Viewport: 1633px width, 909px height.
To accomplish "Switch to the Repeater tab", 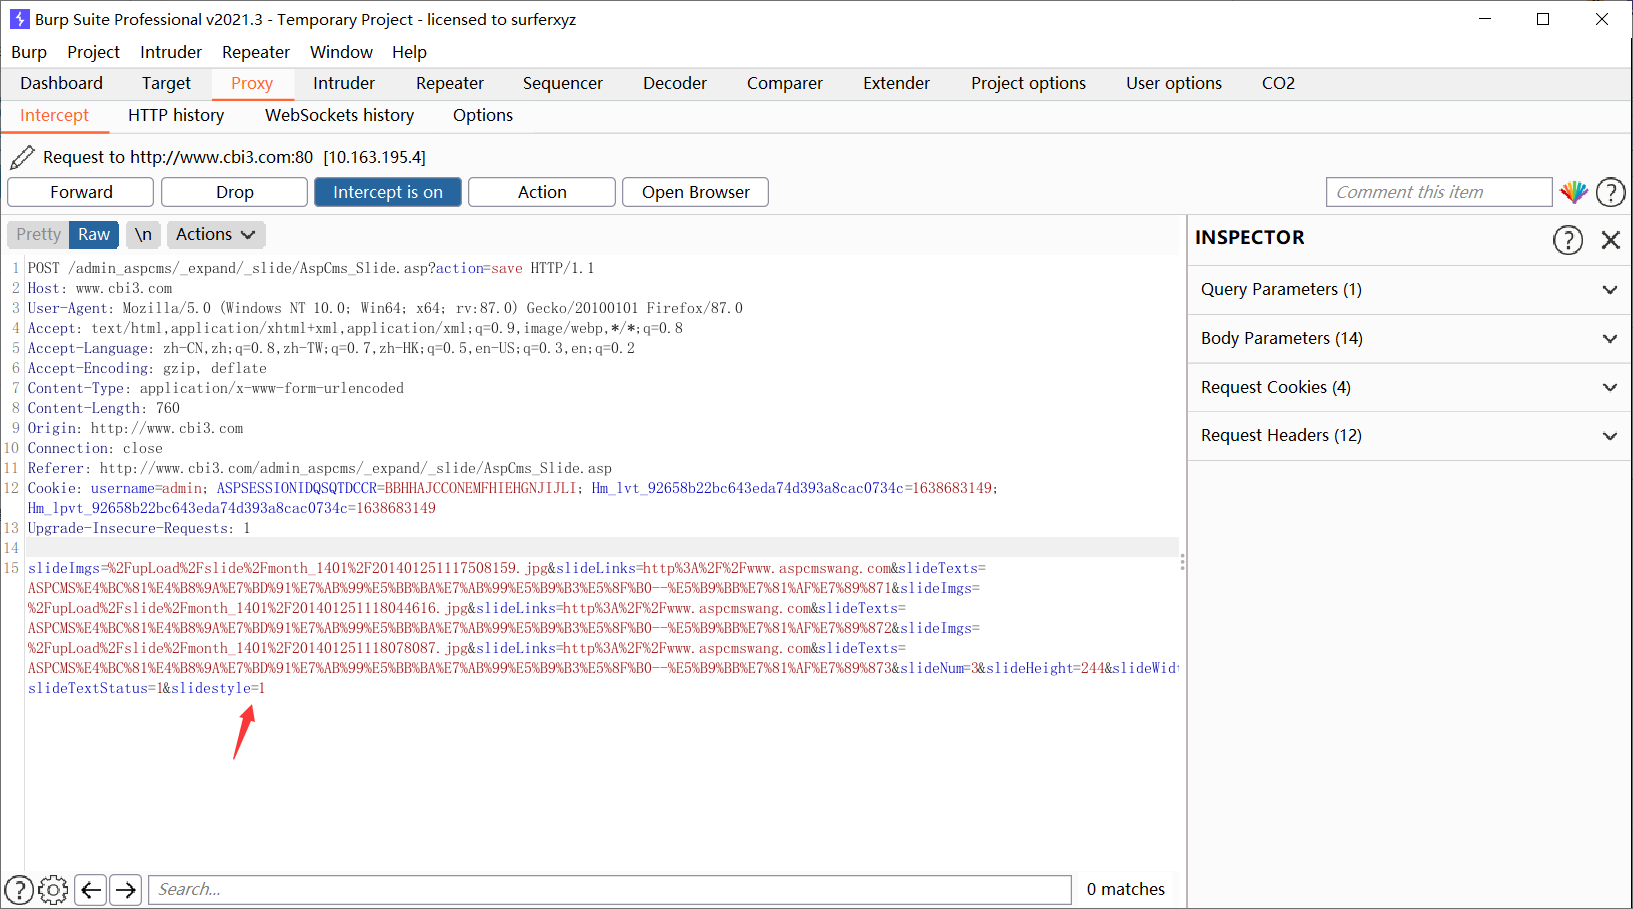I will tap(450, 83).
